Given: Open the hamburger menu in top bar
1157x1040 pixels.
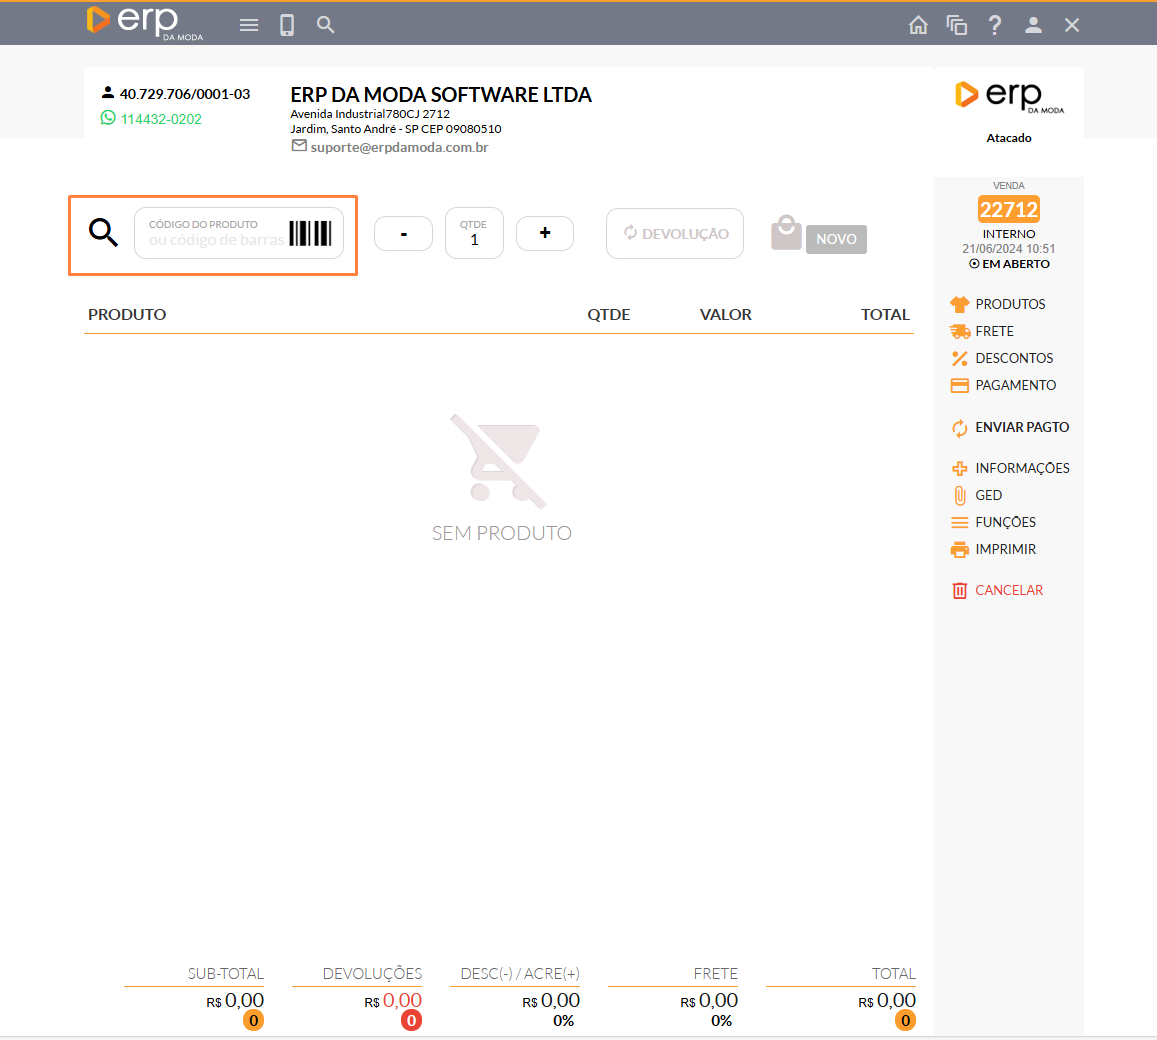Looking at the screenshot, I should pyautogui.click(x=249, y=25).
